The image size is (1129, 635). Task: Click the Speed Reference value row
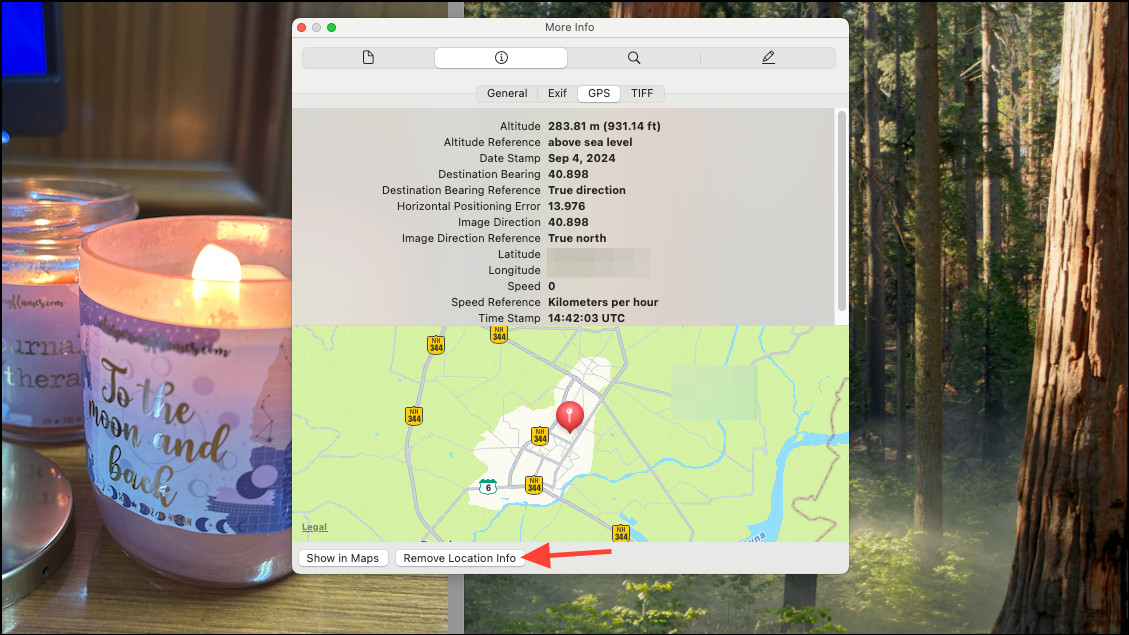pyautogui.click(x=603, y=302)
